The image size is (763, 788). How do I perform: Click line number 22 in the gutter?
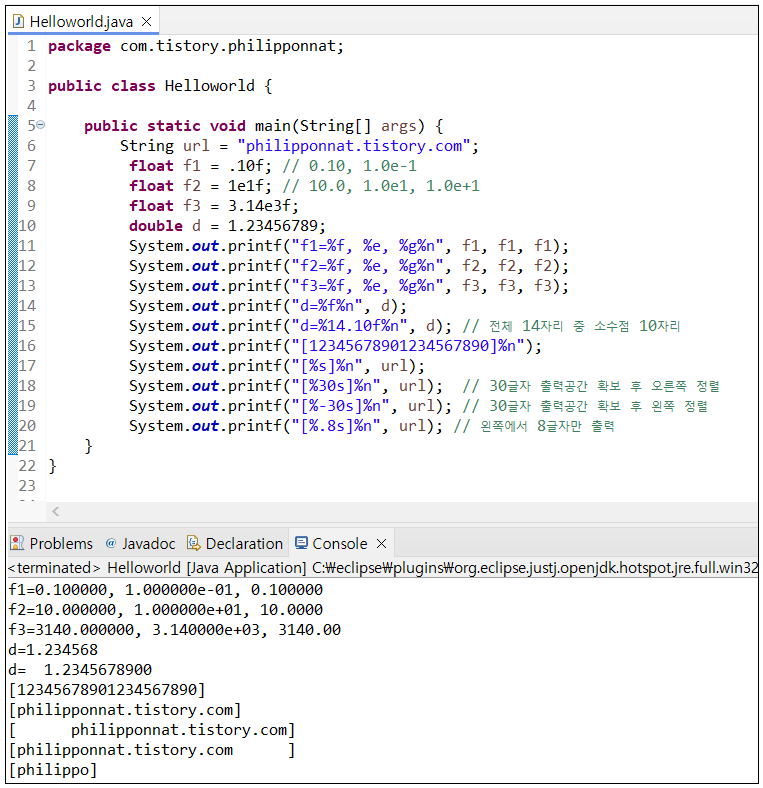pos(27,466)
